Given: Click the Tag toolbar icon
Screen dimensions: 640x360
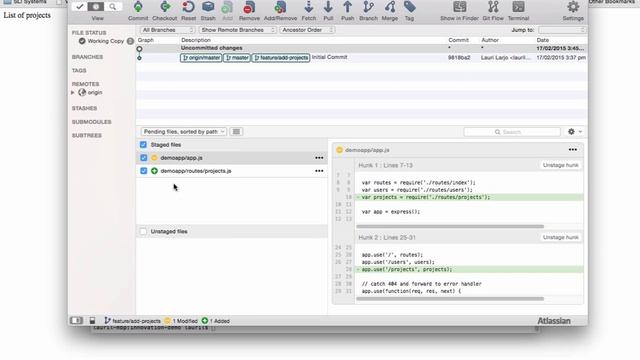Looking at the screenshot, I should (409, 7).
